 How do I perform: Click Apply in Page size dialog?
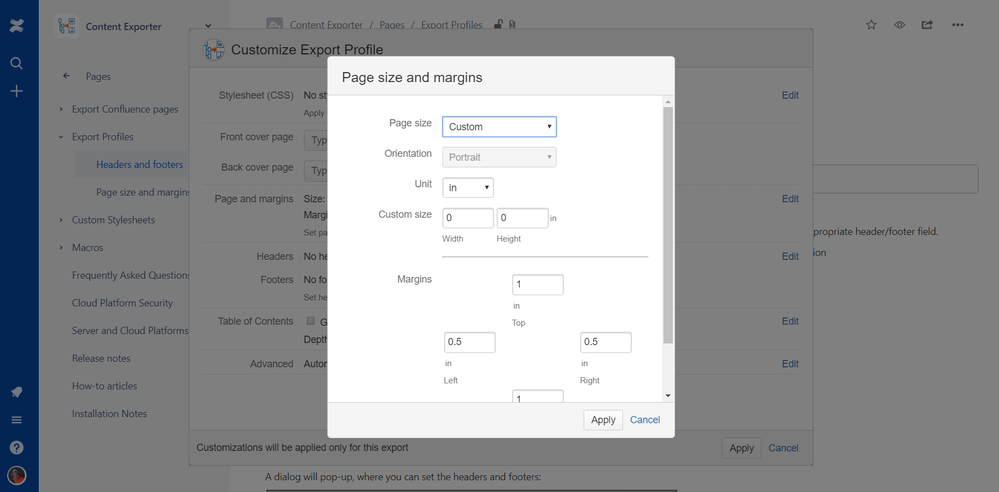coord(603,420)
